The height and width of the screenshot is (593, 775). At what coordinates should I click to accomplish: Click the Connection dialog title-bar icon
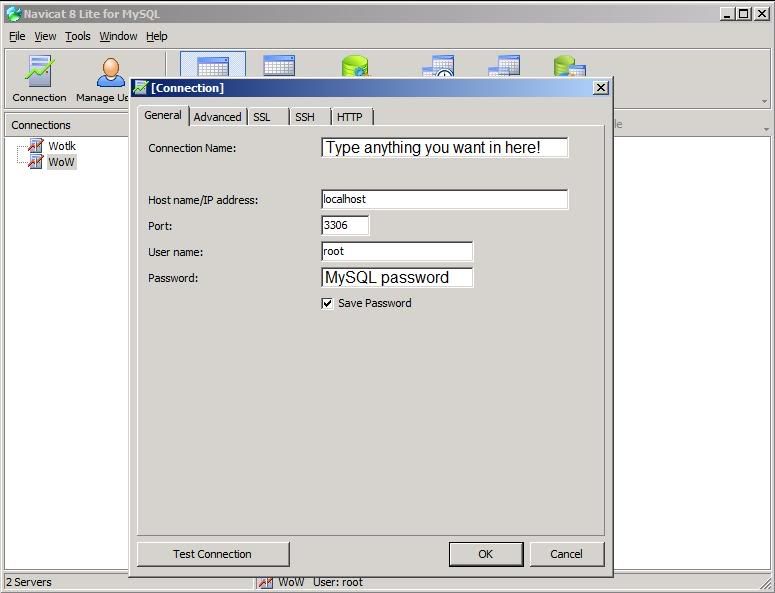click(140, 87)
